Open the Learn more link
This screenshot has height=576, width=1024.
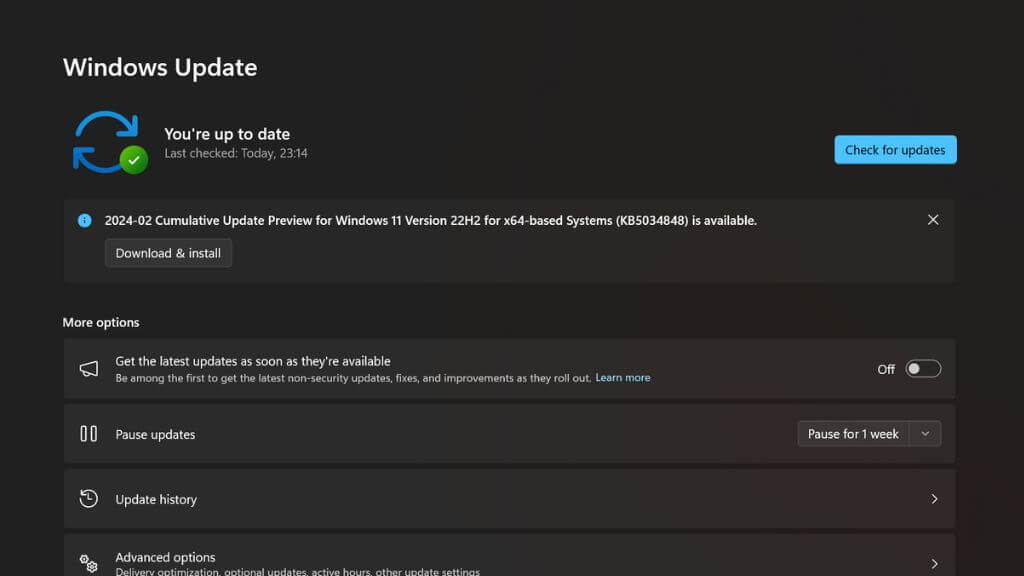(x=622, y=378)
